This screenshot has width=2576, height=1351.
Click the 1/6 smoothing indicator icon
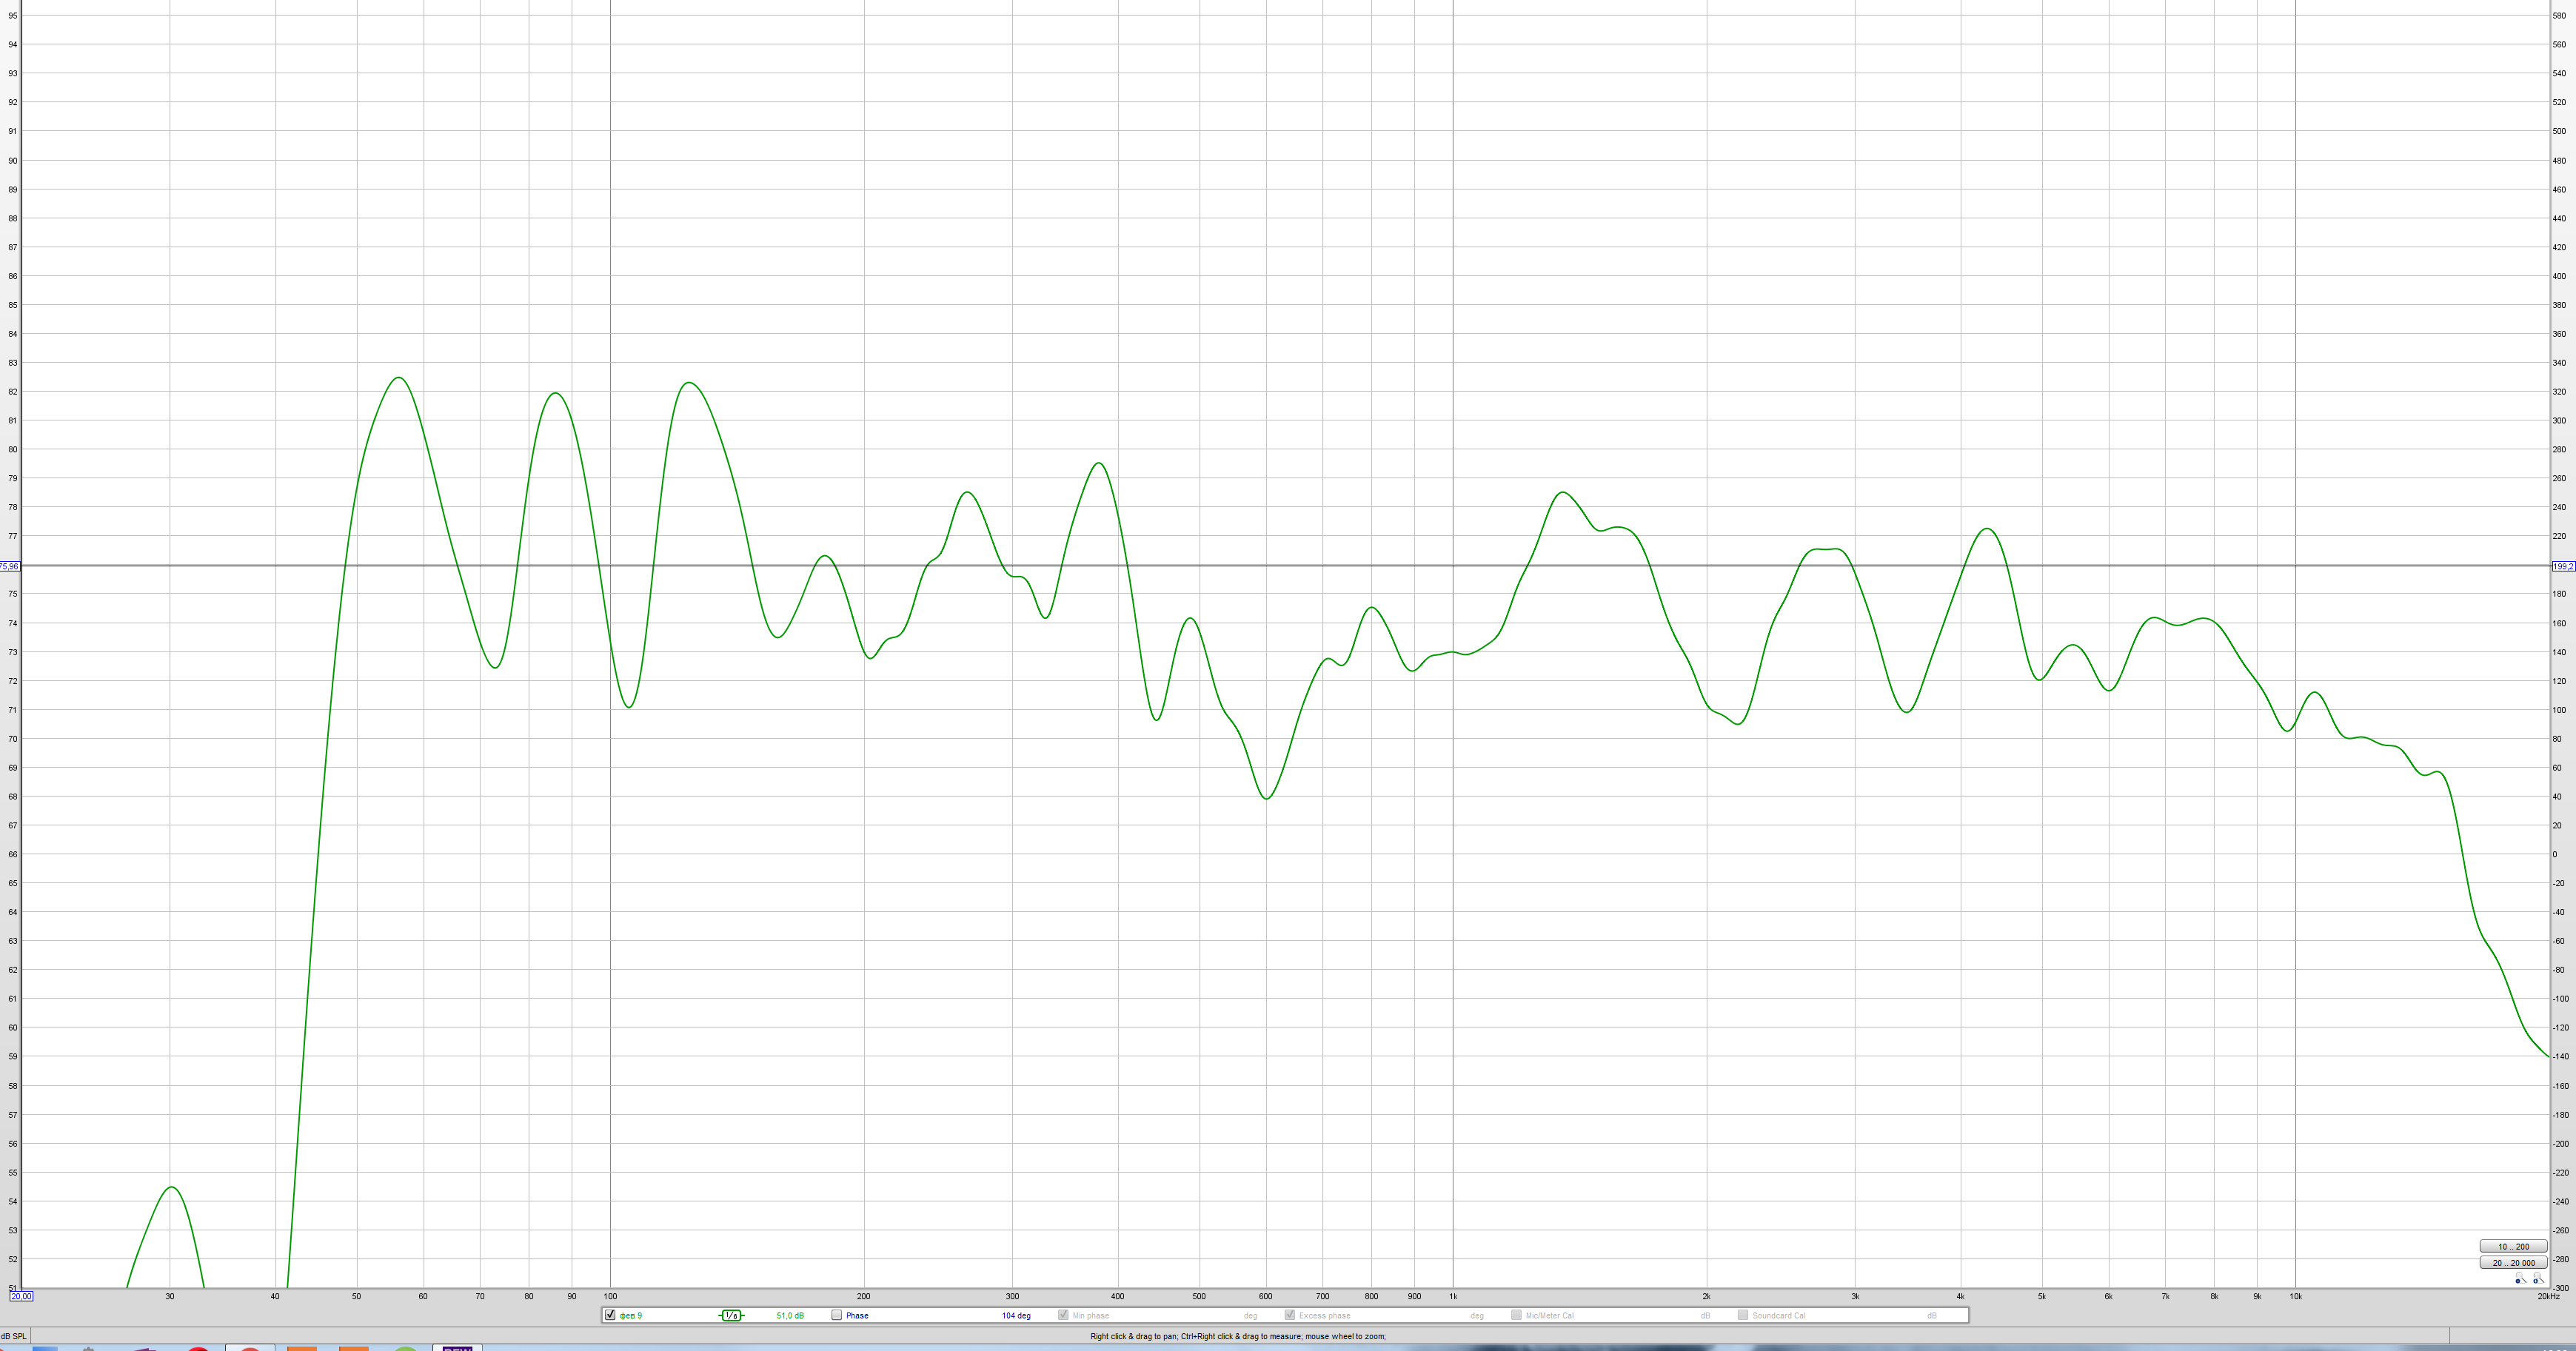(x=731, y=1315)
